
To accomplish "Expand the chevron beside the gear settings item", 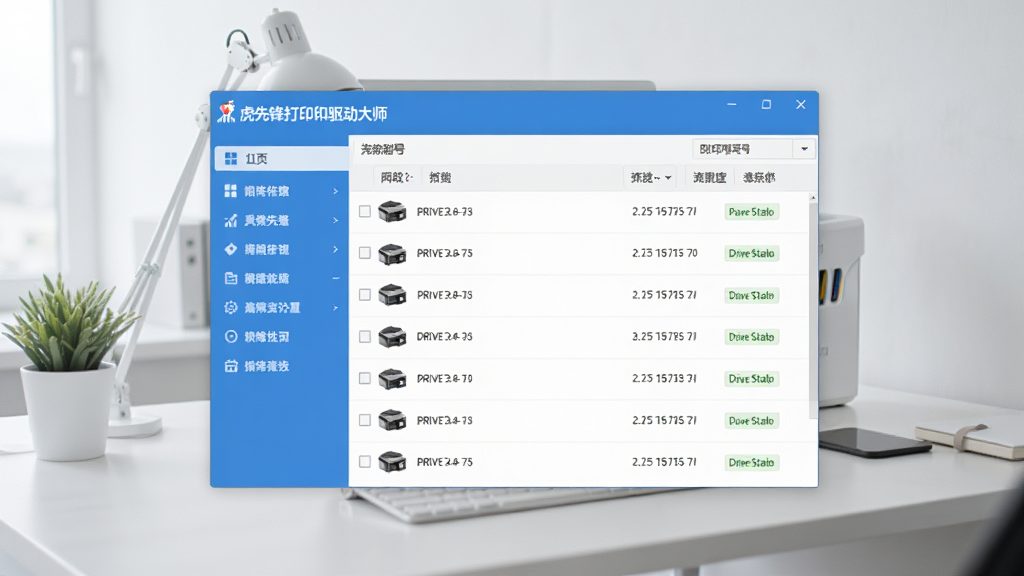I will [x=336, y=308].
